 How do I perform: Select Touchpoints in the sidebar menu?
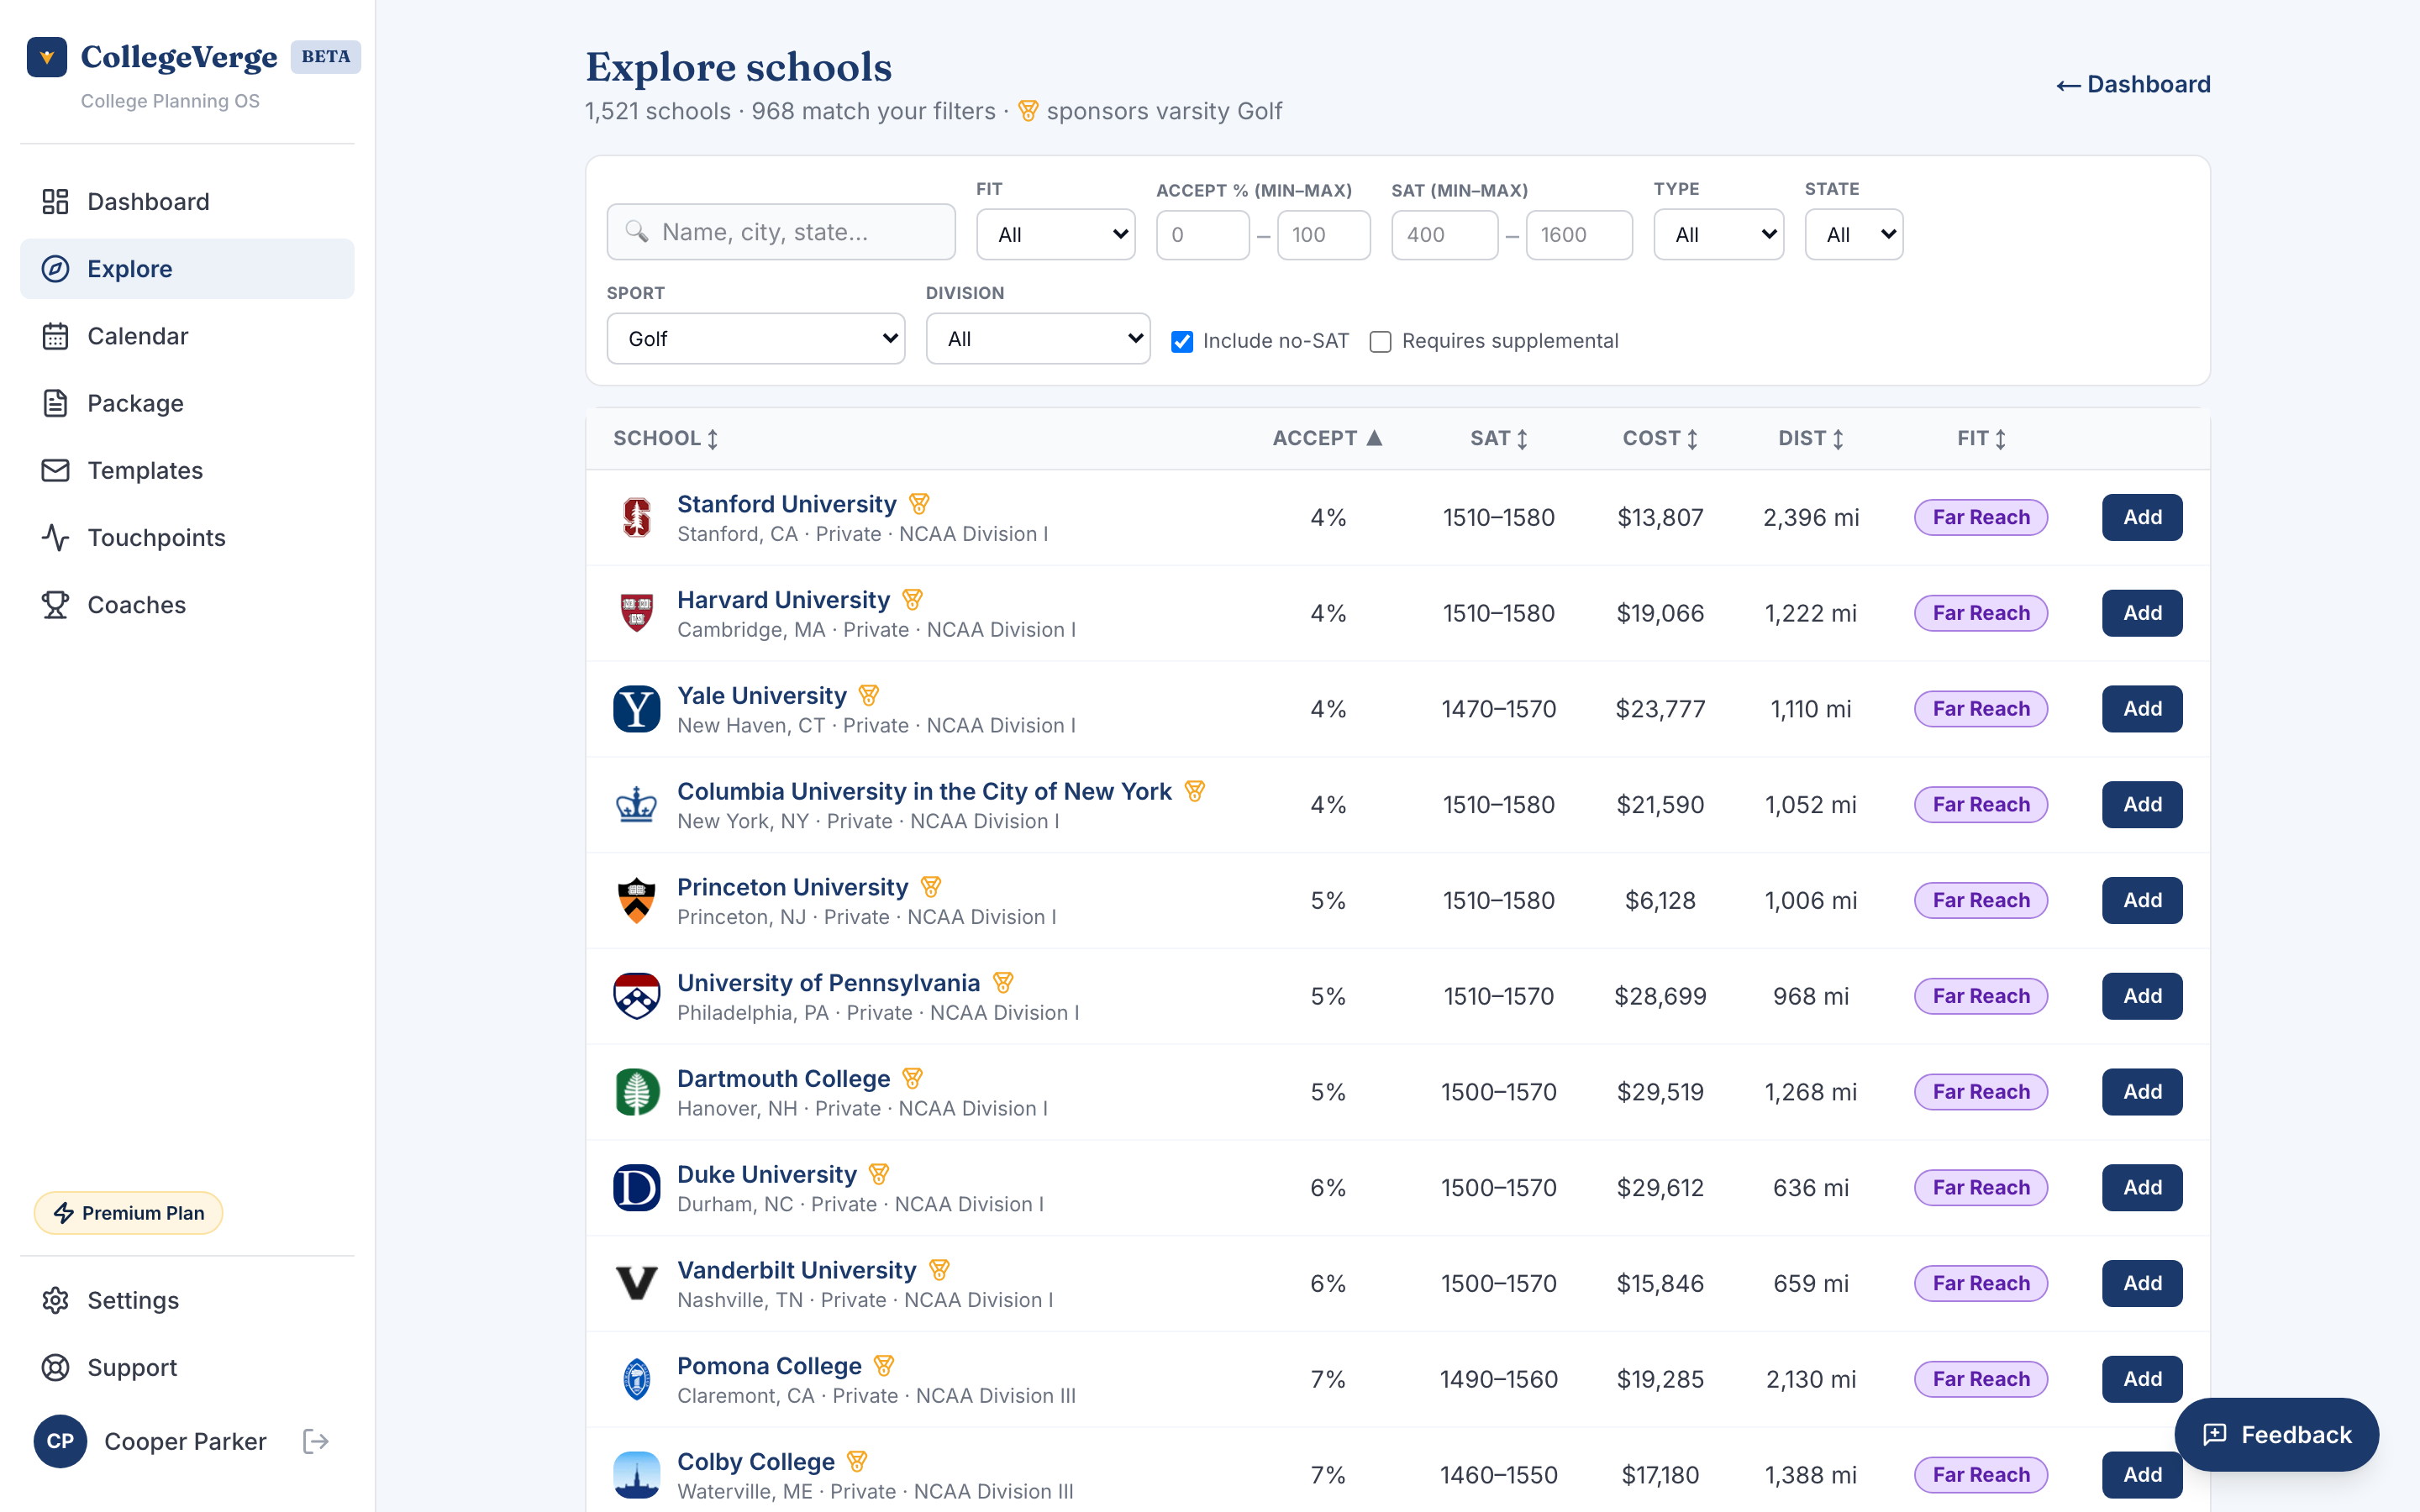(187, 537)
